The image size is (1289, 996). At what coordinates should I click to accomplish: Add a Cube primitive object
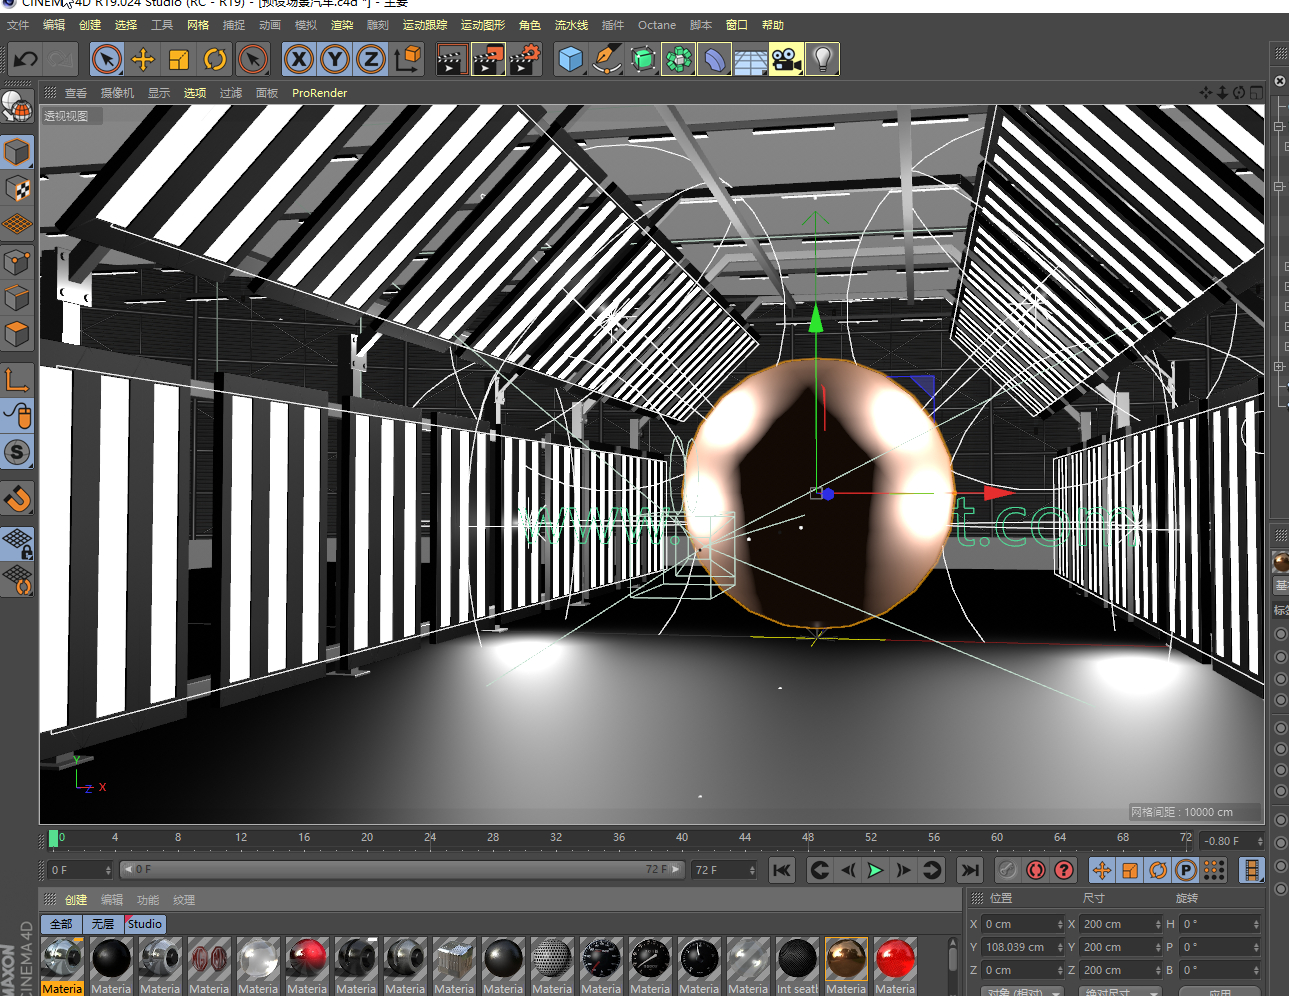click(x=571, y=60)
